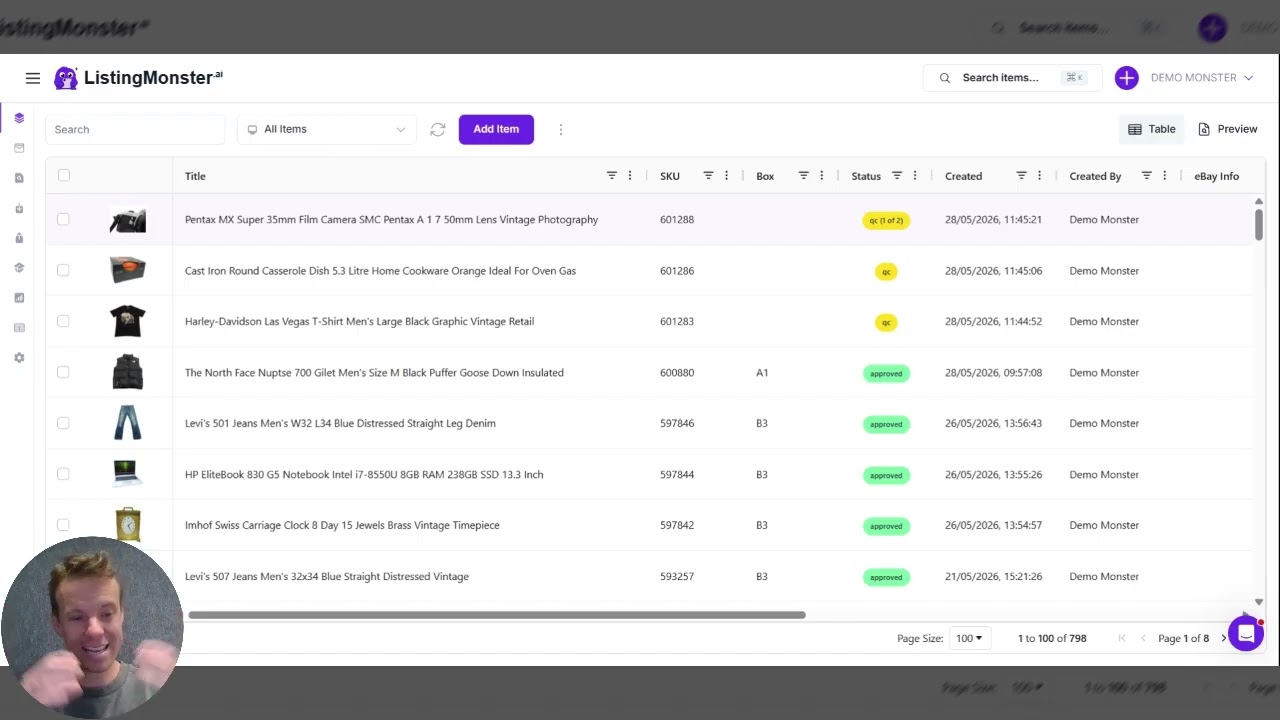Screen dimensions: 1280x720
Task: Open the Box column filter icon
Action: [803, 176]
